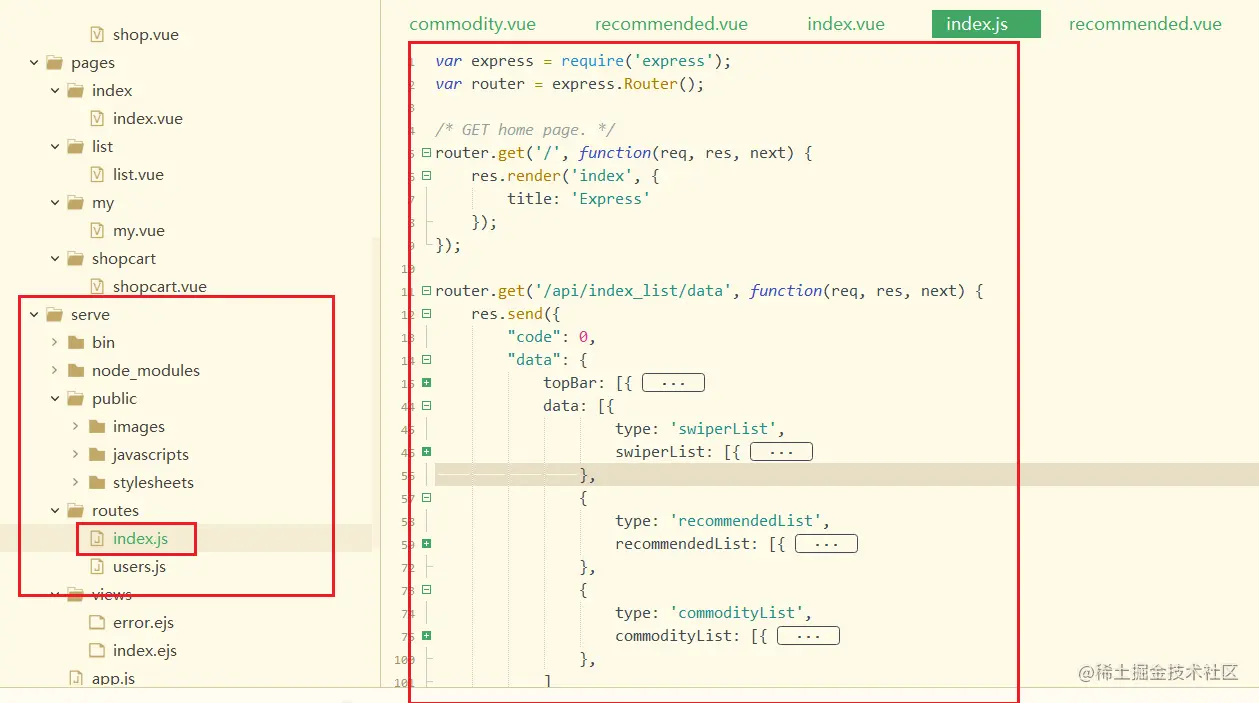Click the collapsed ... box after swiperList
The image size is (1259, 703).
pos(781,452)
